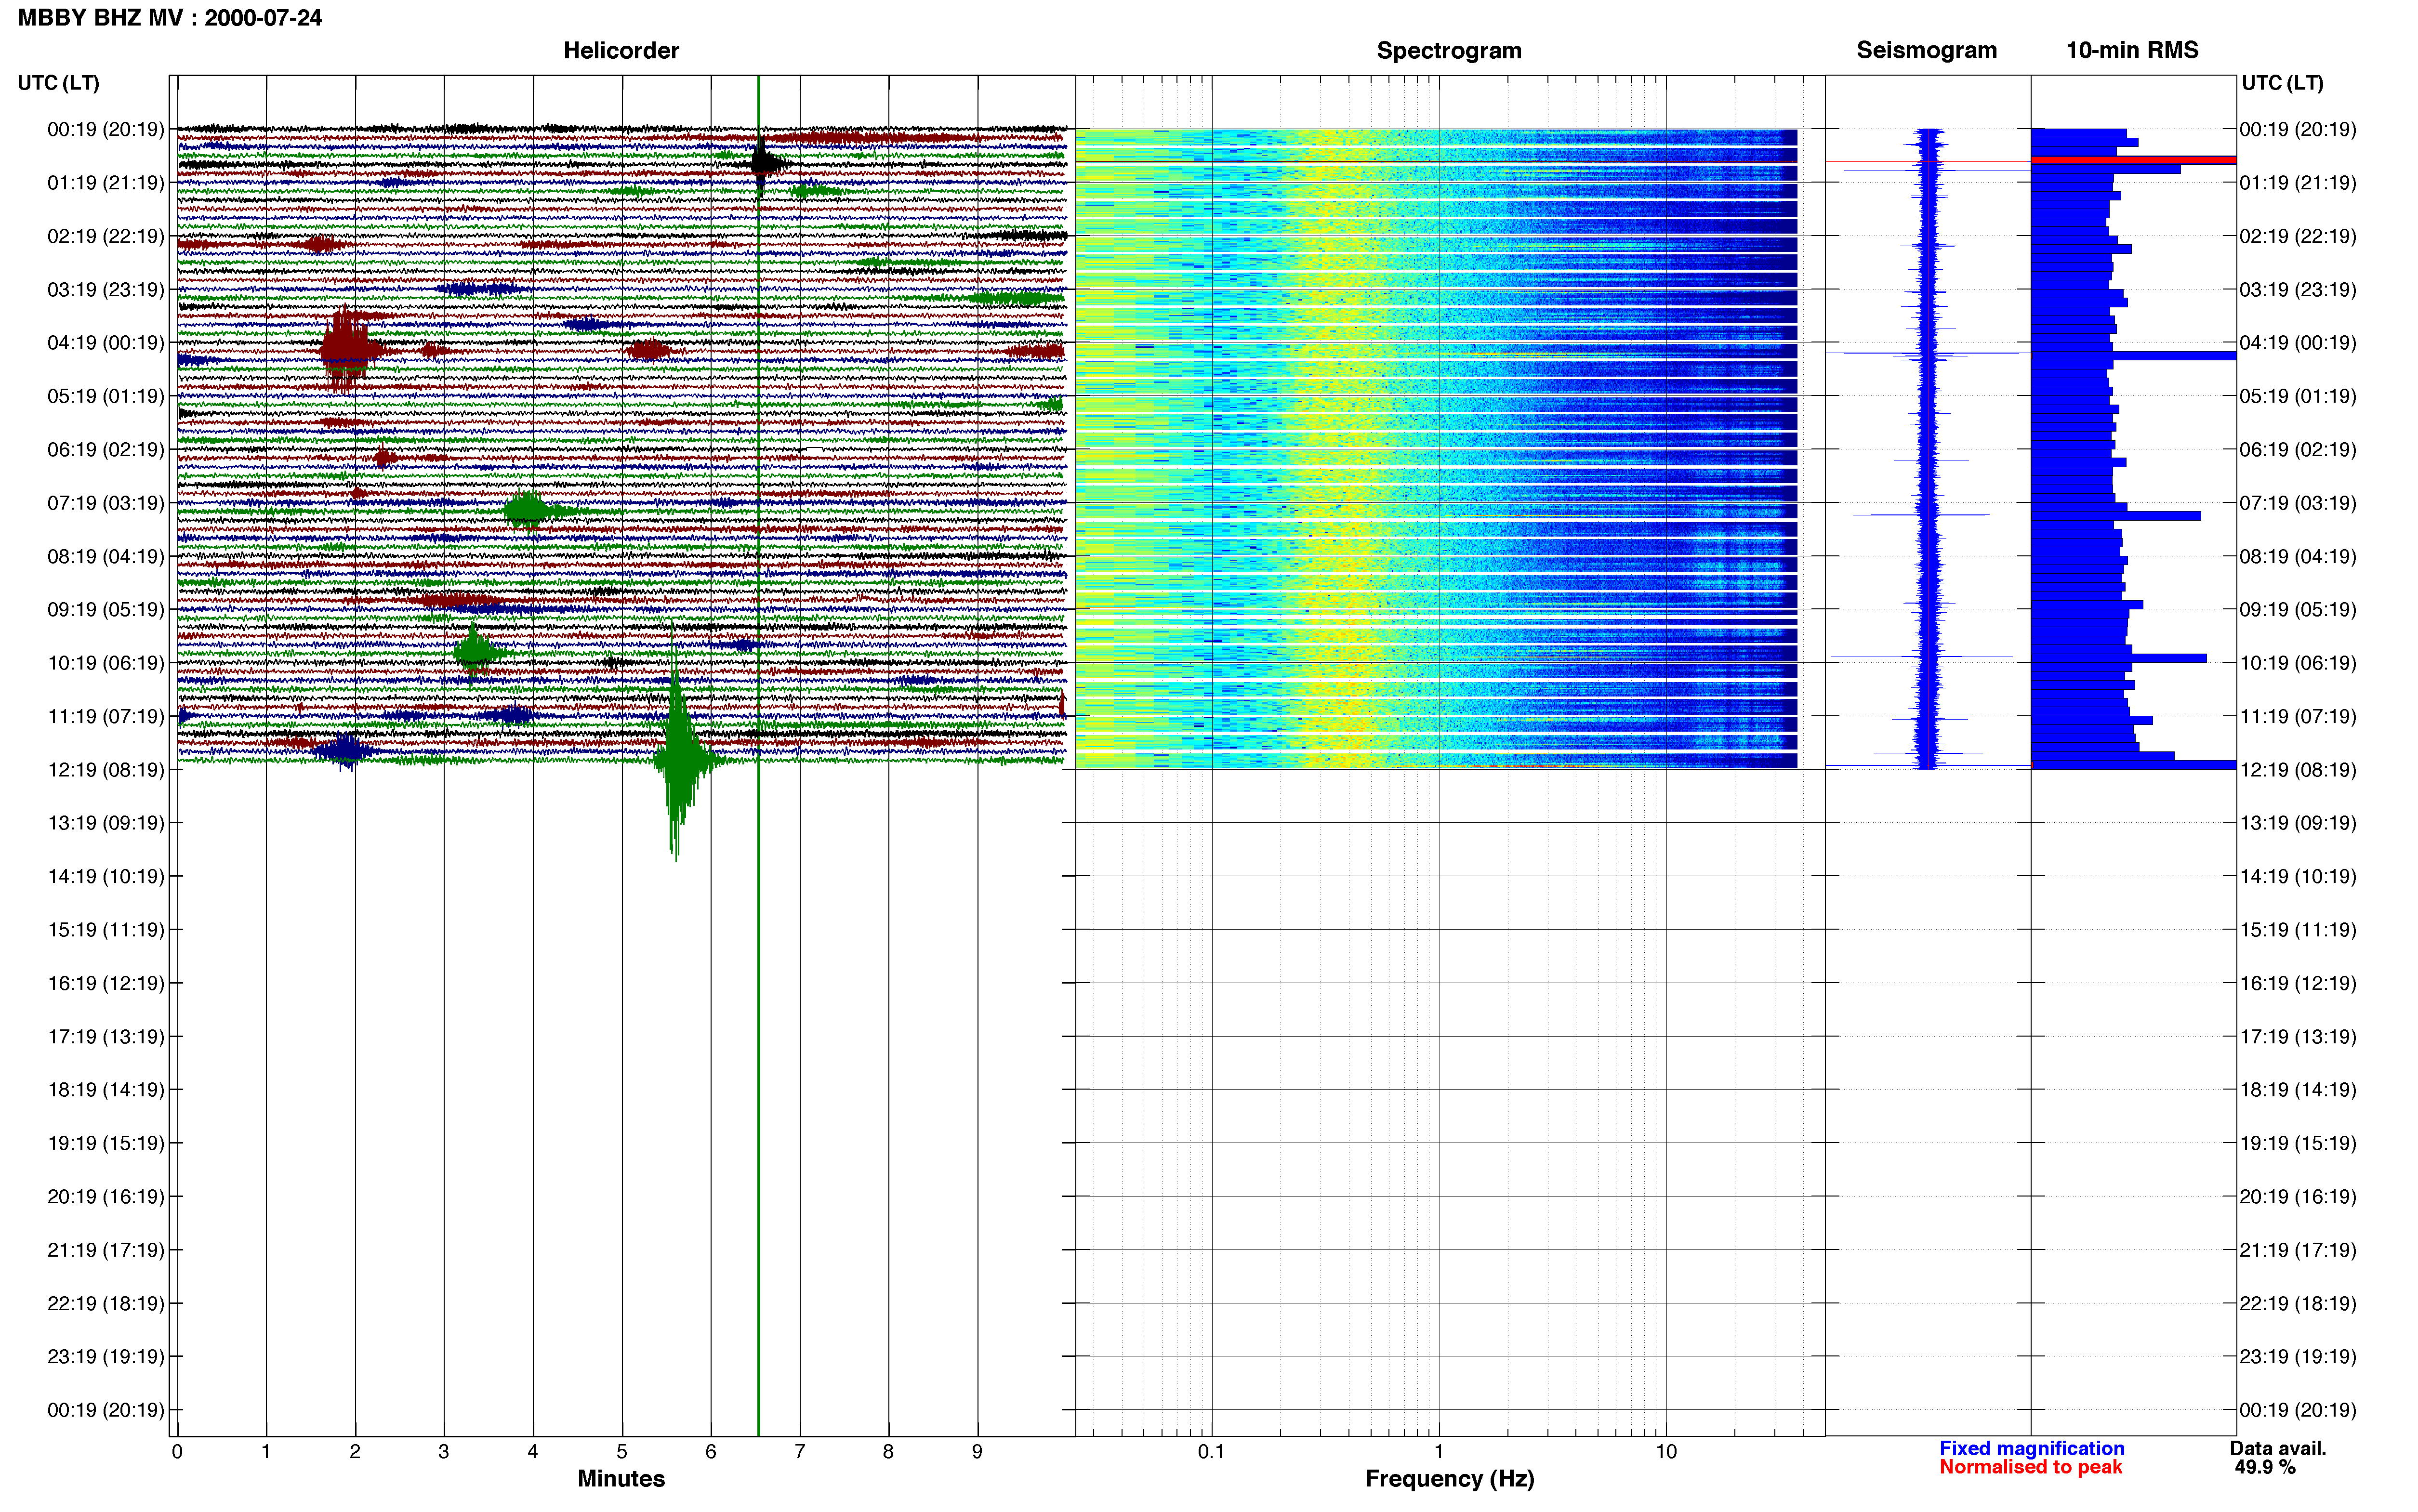Click right time label 02:19 (22:19)
The image size is (2418, 1512).
coord(2297,236)
